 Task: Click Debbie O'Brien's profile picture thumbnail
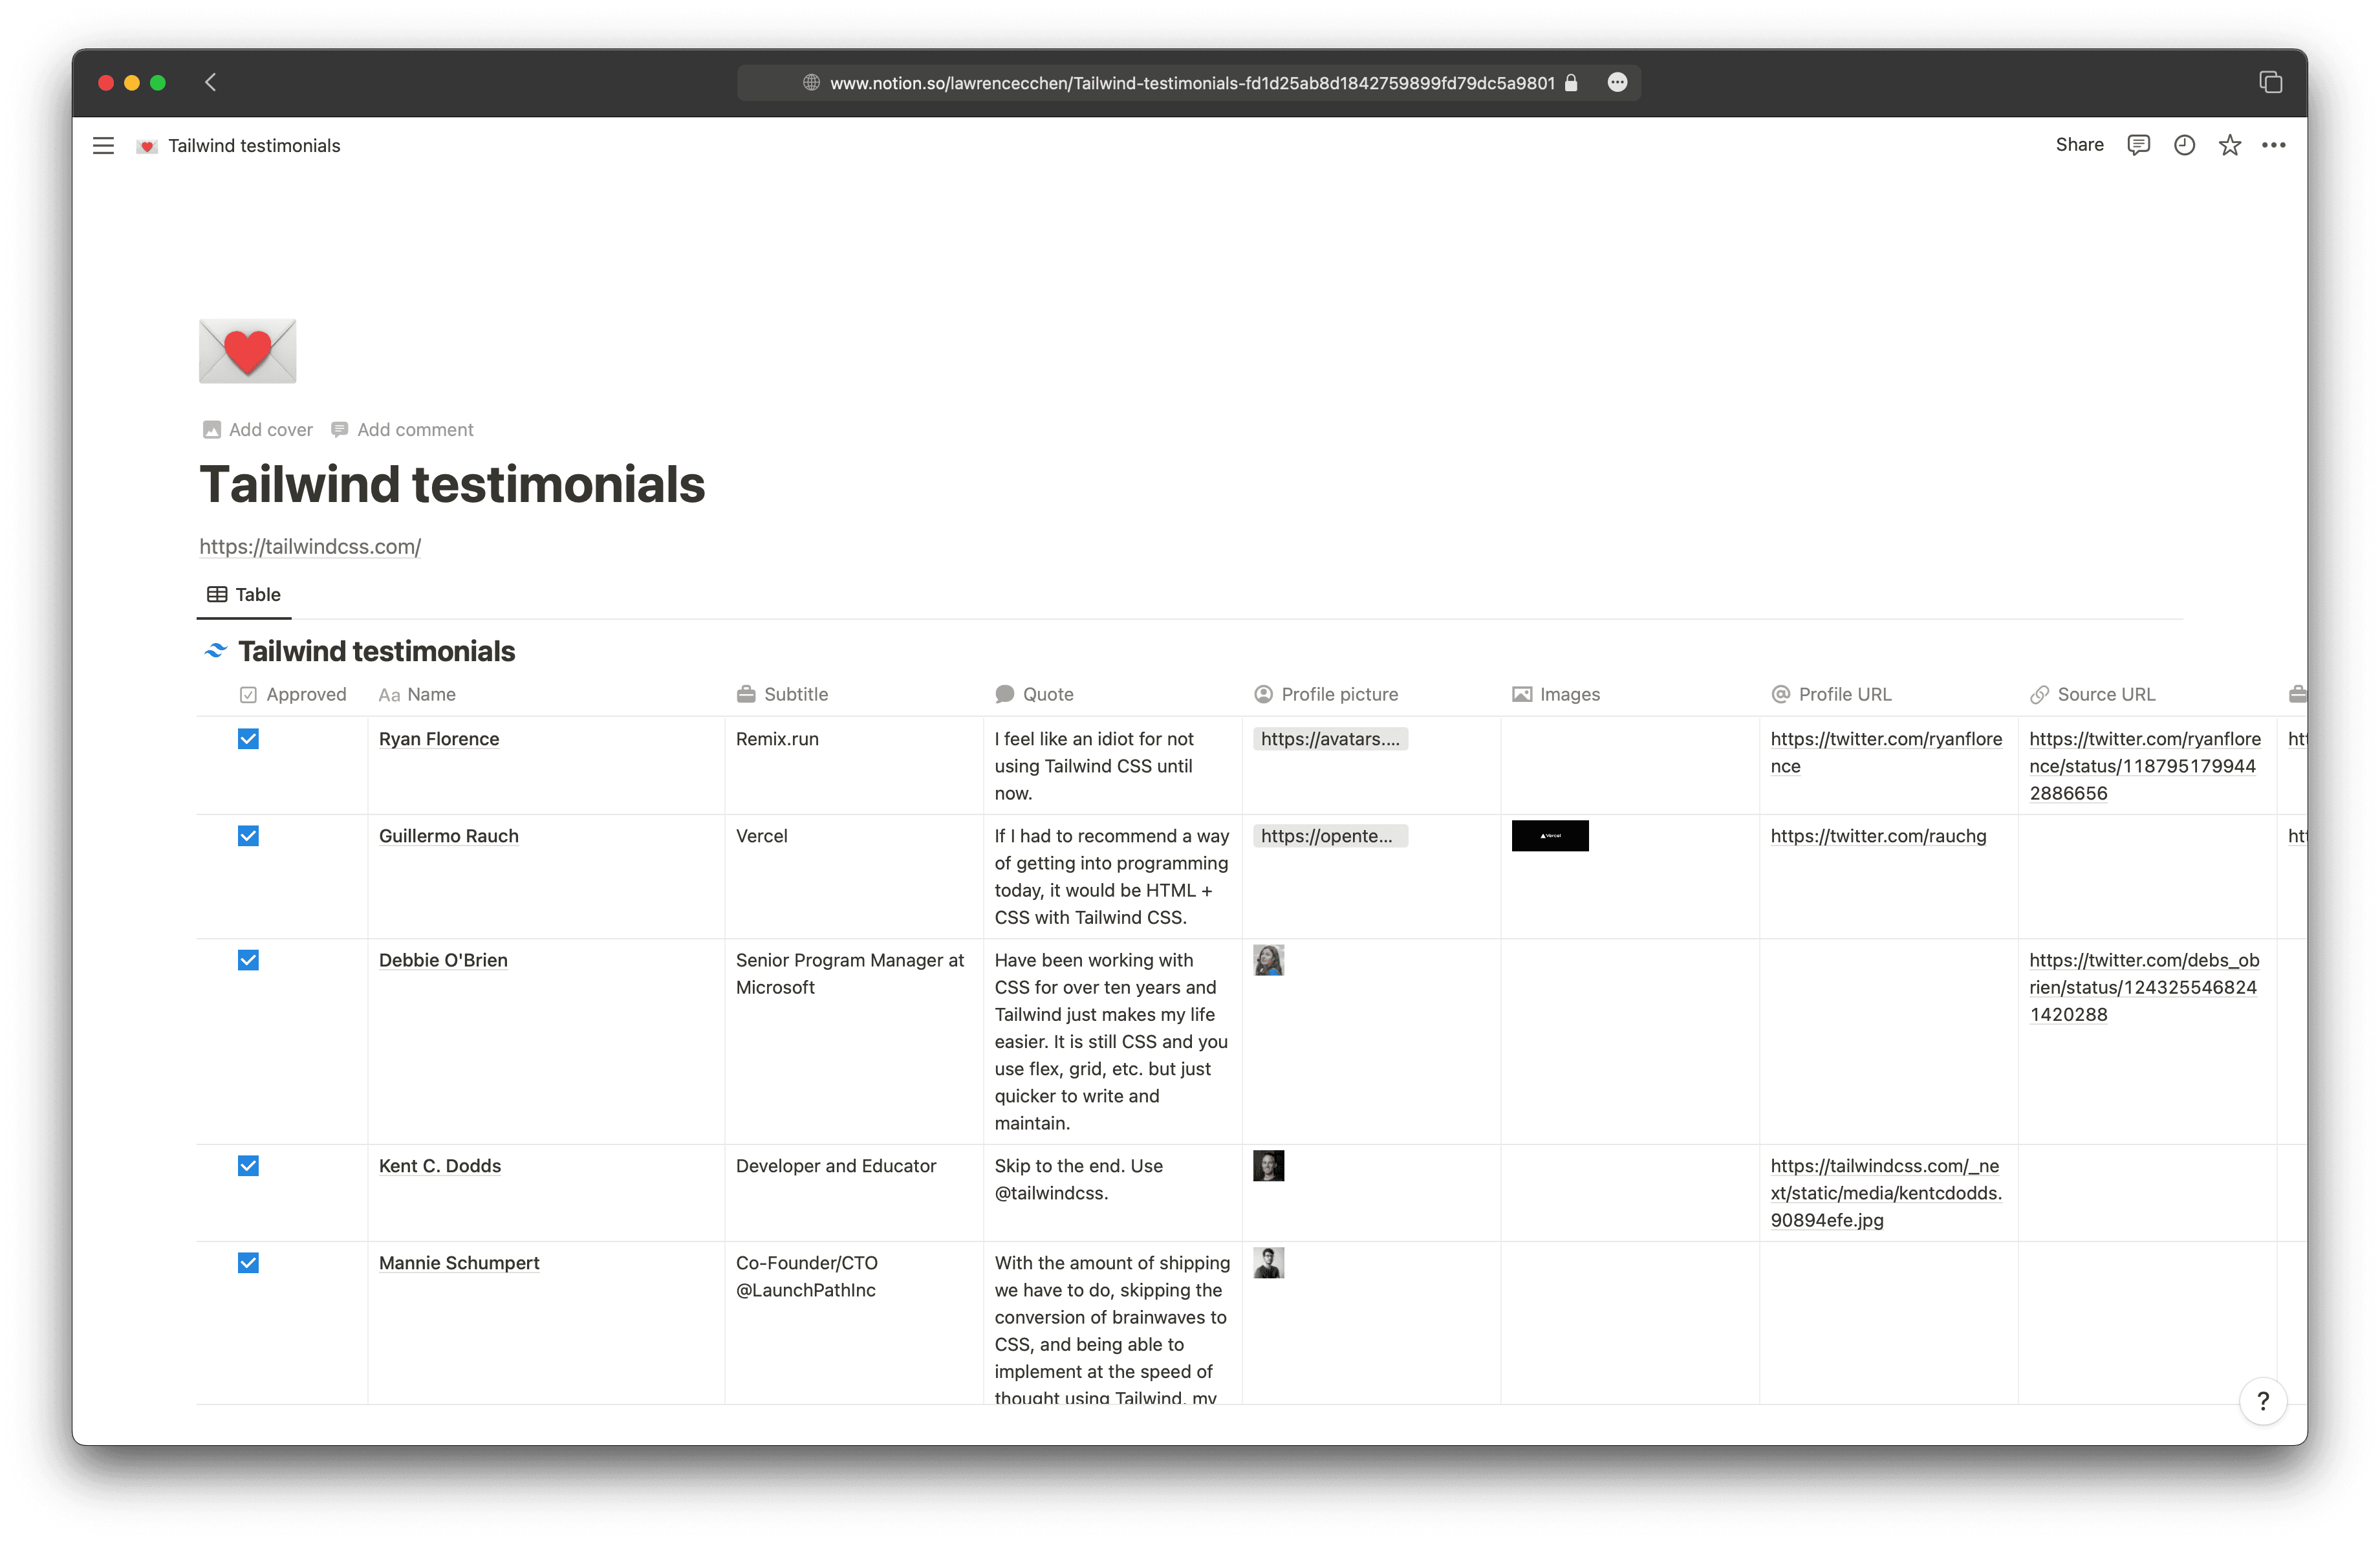tap(1268, 960)
